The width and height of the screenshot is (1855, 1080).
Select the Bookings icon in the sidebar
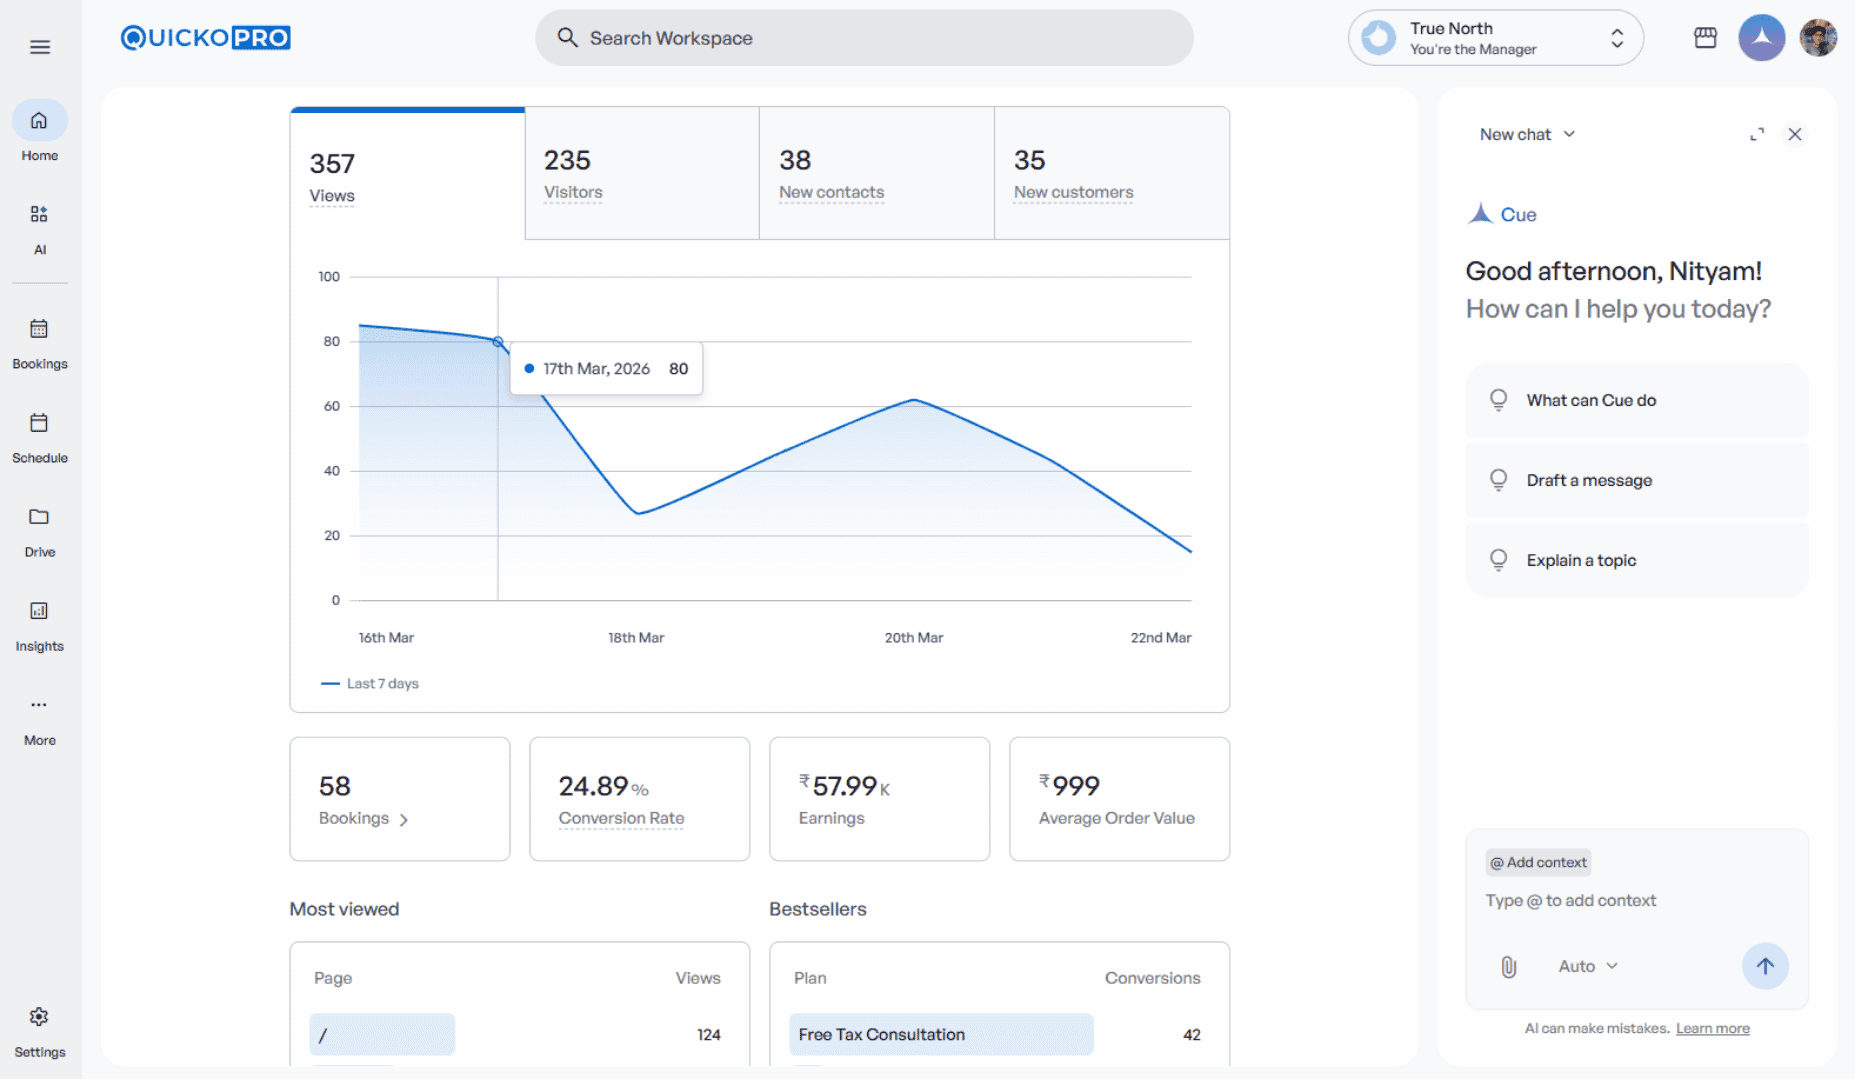(x=39, y=340)
